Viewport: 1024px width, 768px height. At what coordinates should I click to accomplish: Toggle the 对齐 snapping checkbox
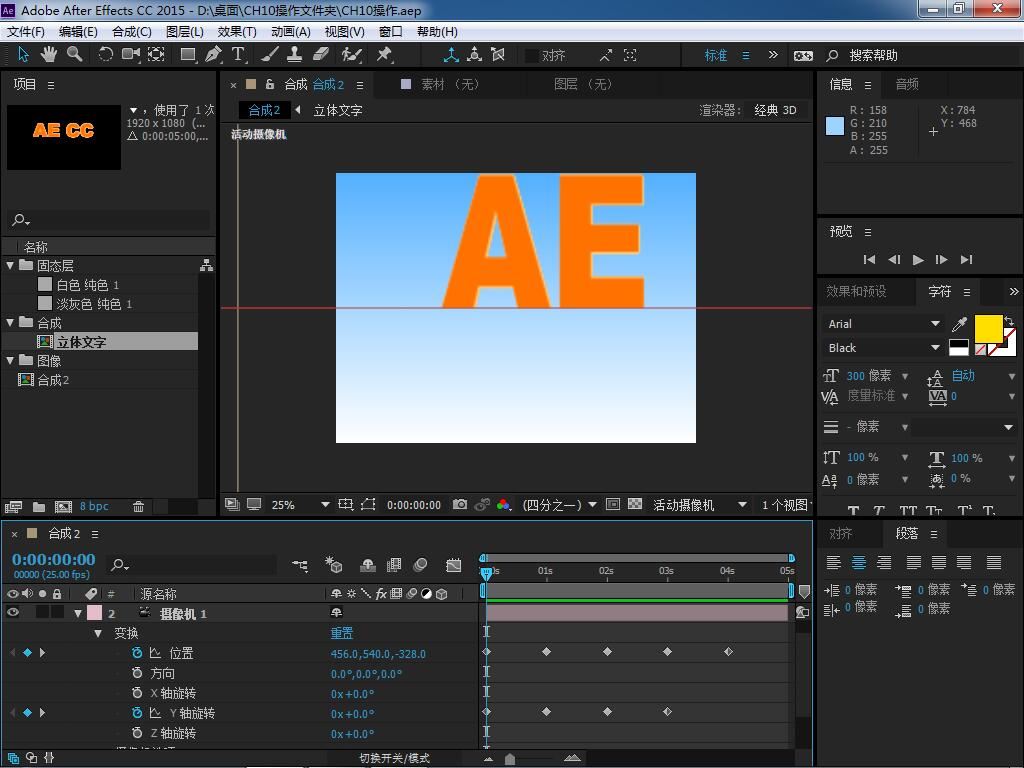[532, 56]
